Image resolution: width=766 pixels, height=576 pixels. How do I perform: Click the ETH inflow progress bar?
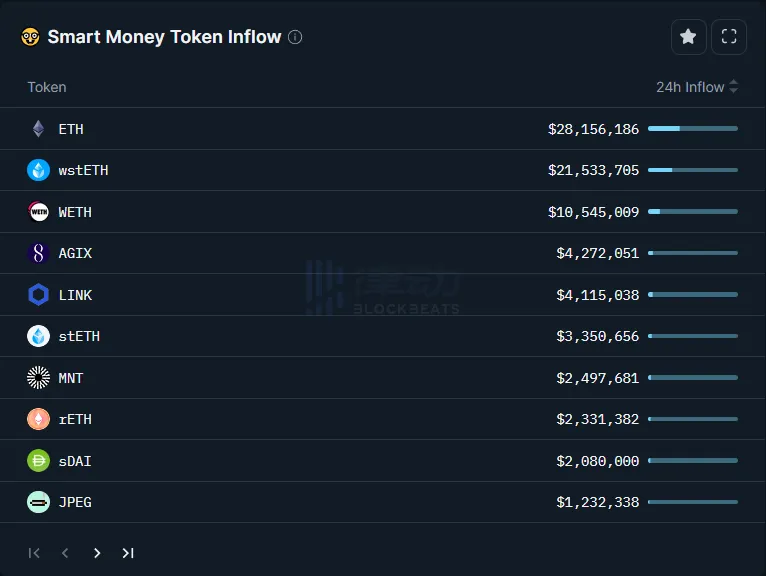point(692,129)
